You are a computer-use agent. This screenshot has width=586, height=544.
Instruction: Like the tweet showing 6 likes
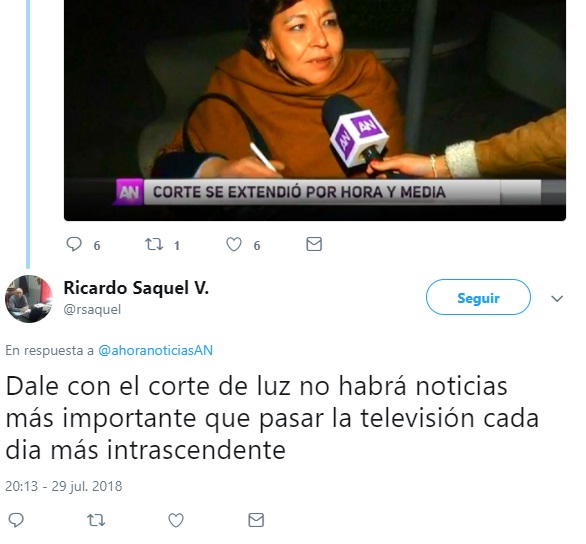pos(234,245)
